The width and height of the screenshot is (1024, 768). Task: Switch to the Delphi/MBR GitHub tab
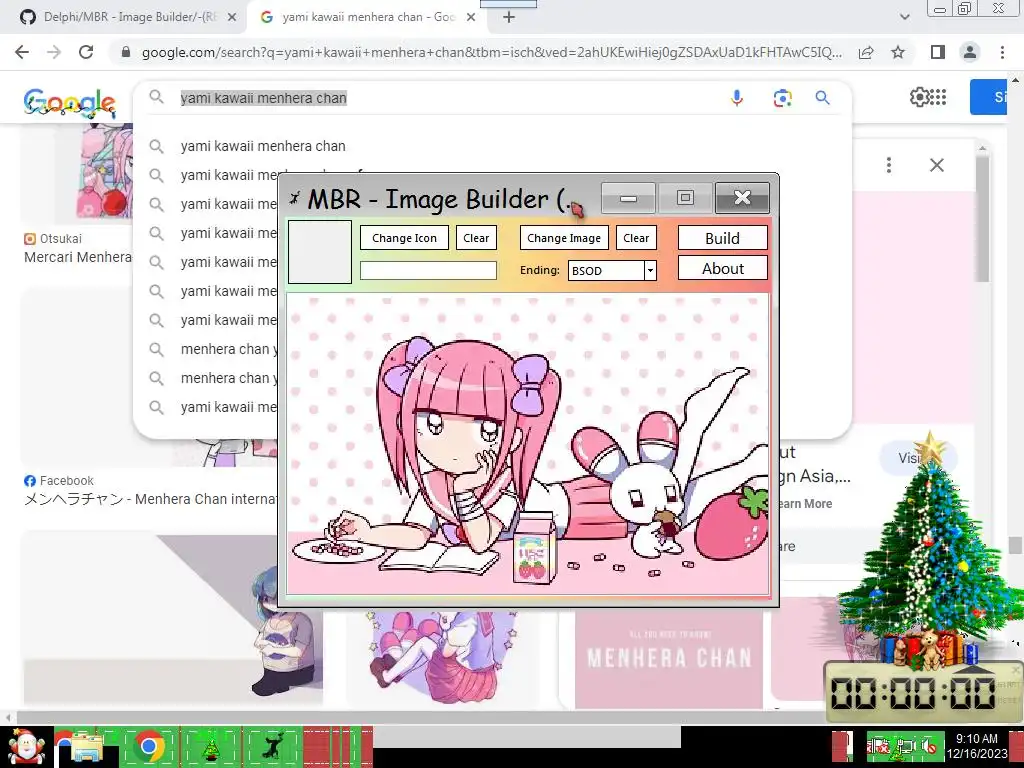(122, 17)
